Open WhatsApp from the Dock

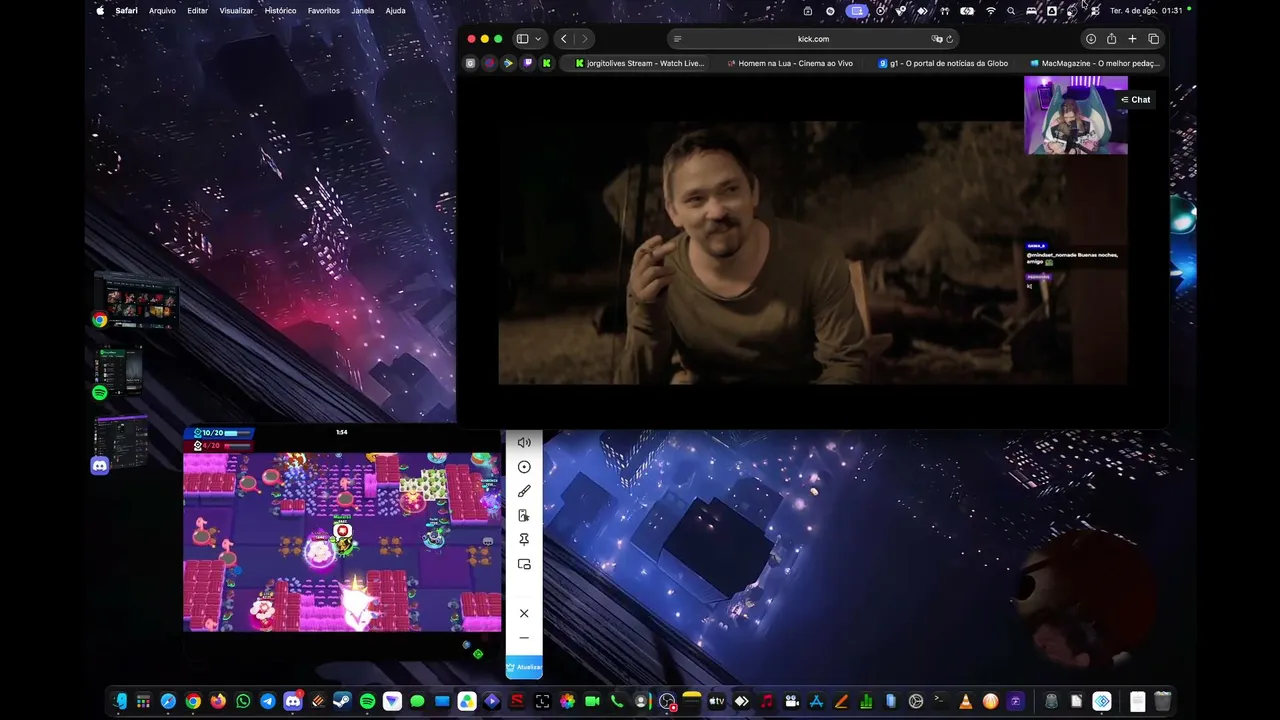coord(243,702)
